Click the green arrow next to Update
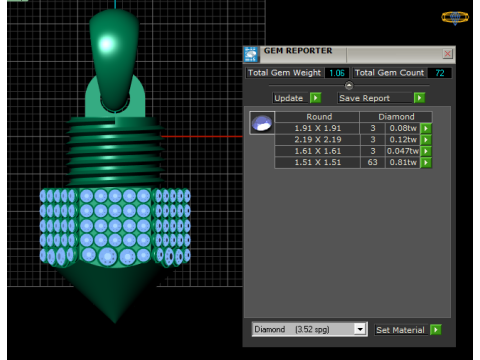The width and height of the screenshot is (480, 360). point(315,98)
